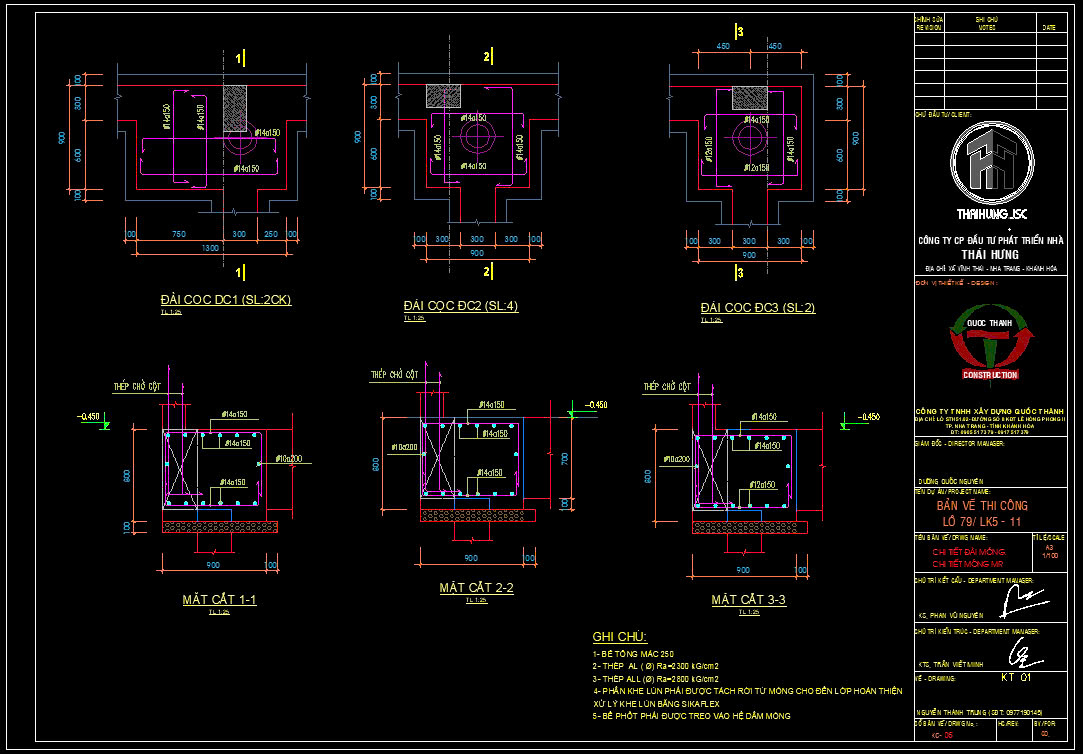Viewport: 1083px width, 754px height.
Task: Select the 'BẢN VẼ THI CÔNG' project title
Action: pyautogui.click(x=974, y=506)
